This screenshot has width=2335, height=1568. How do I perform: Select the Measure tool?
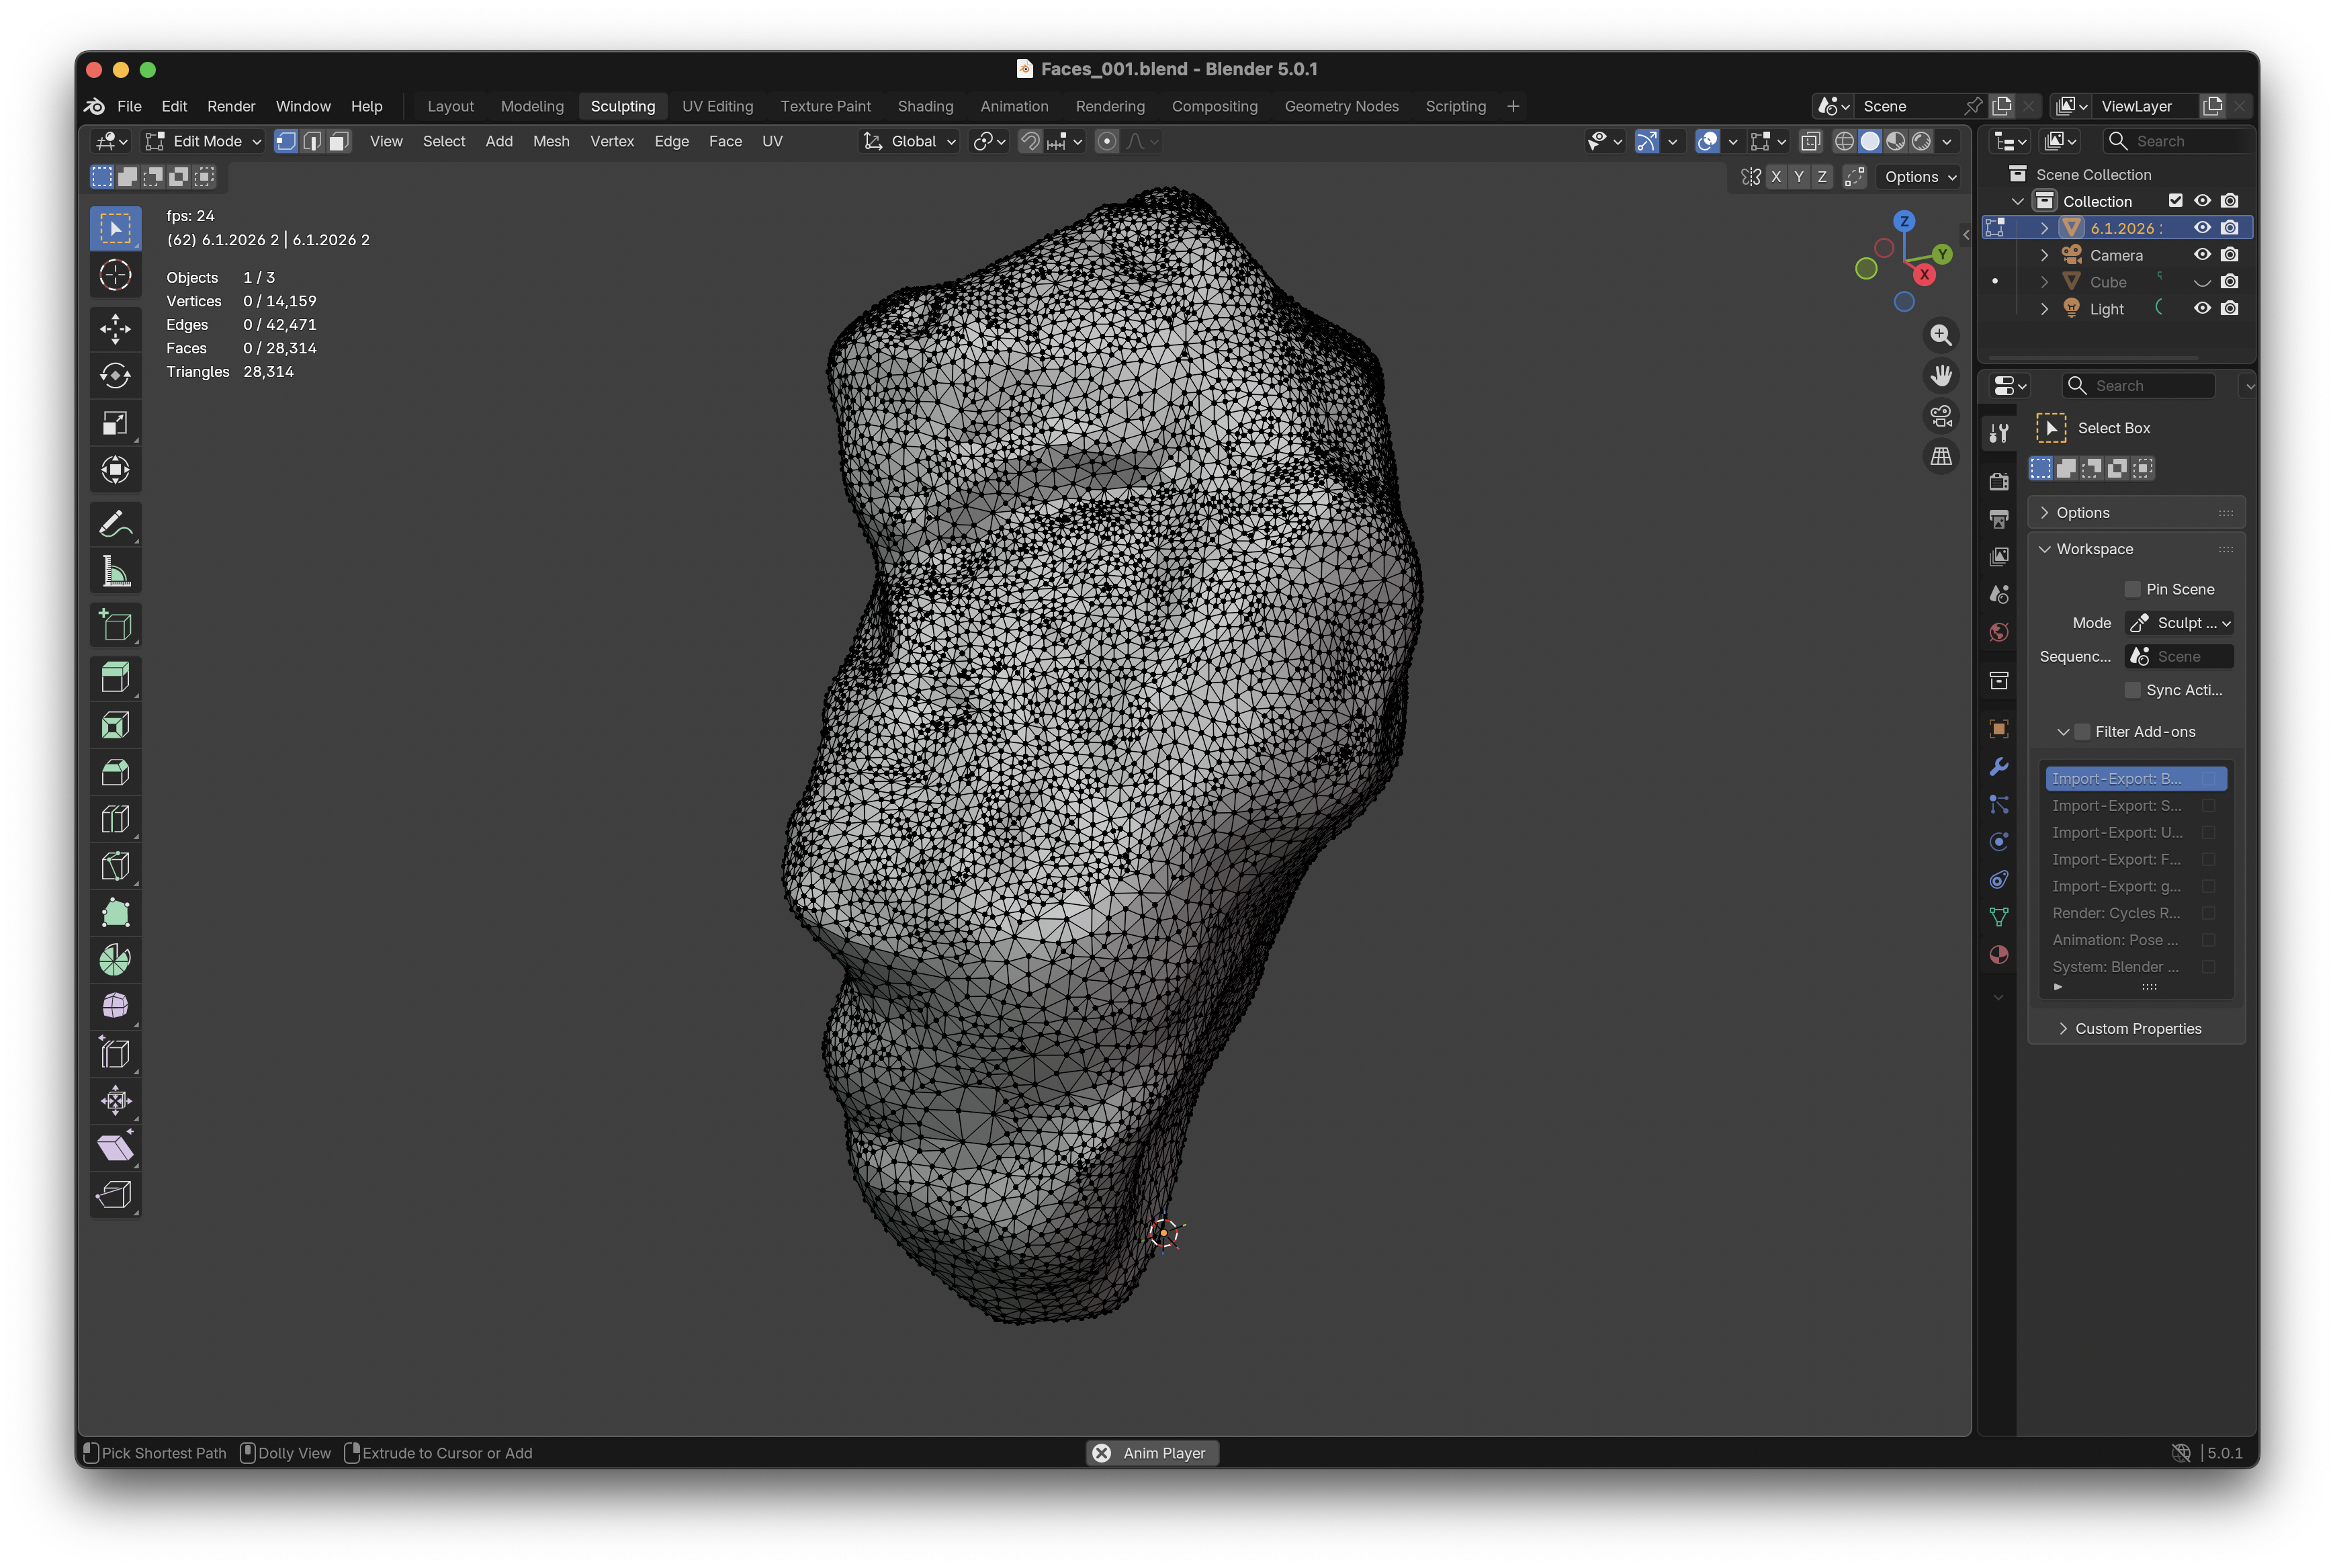pos(115,572)
